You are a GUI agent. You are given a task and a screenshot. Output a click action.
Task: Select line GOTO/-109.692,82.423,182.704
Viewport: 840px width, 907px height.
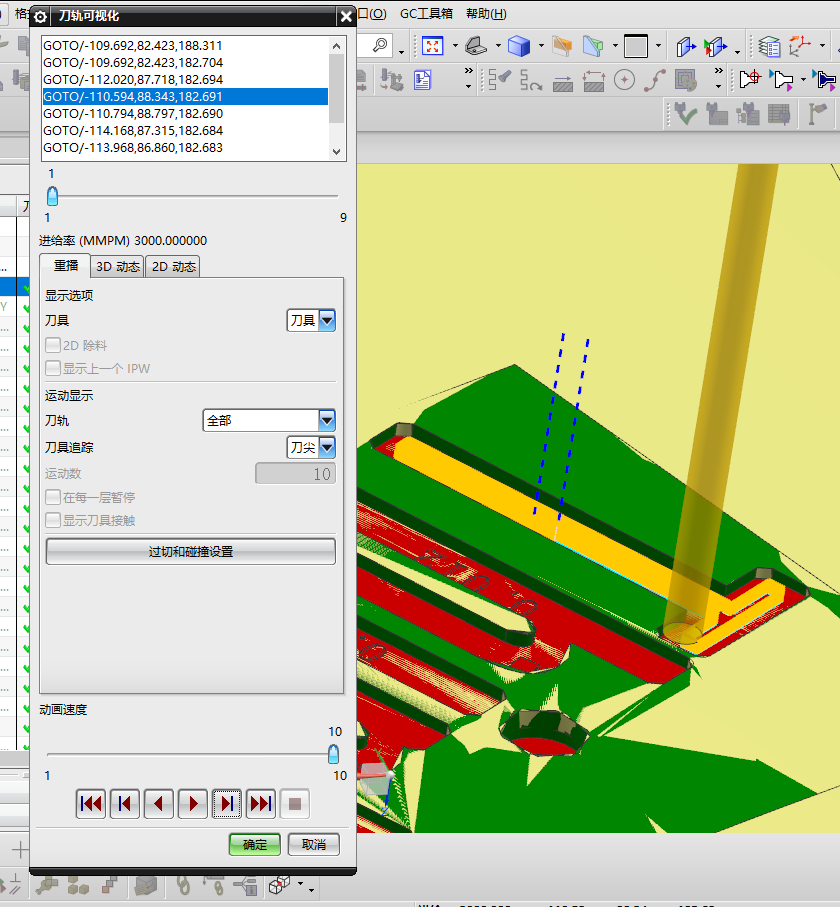point(185,62)
